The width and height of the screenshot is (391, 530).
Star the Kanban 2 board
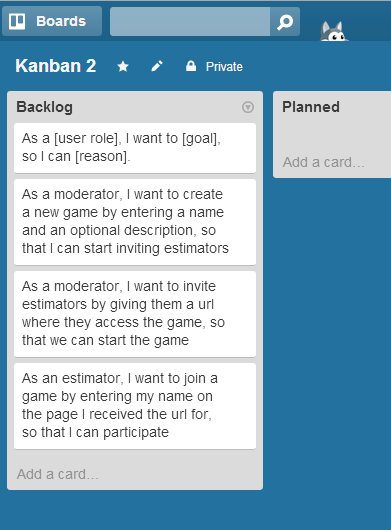[123, 67]
